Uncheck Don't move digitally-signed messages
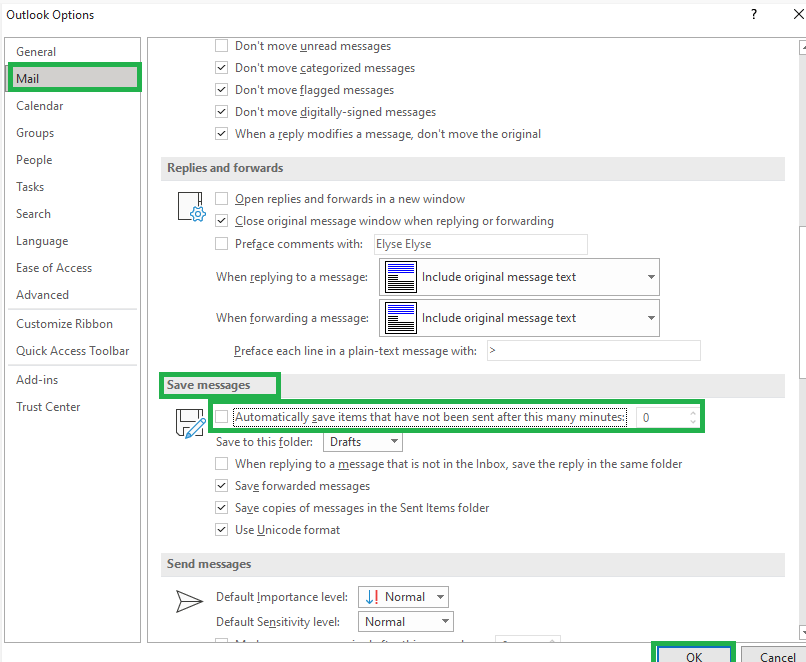The image size is (806, 662). [222, 112]
